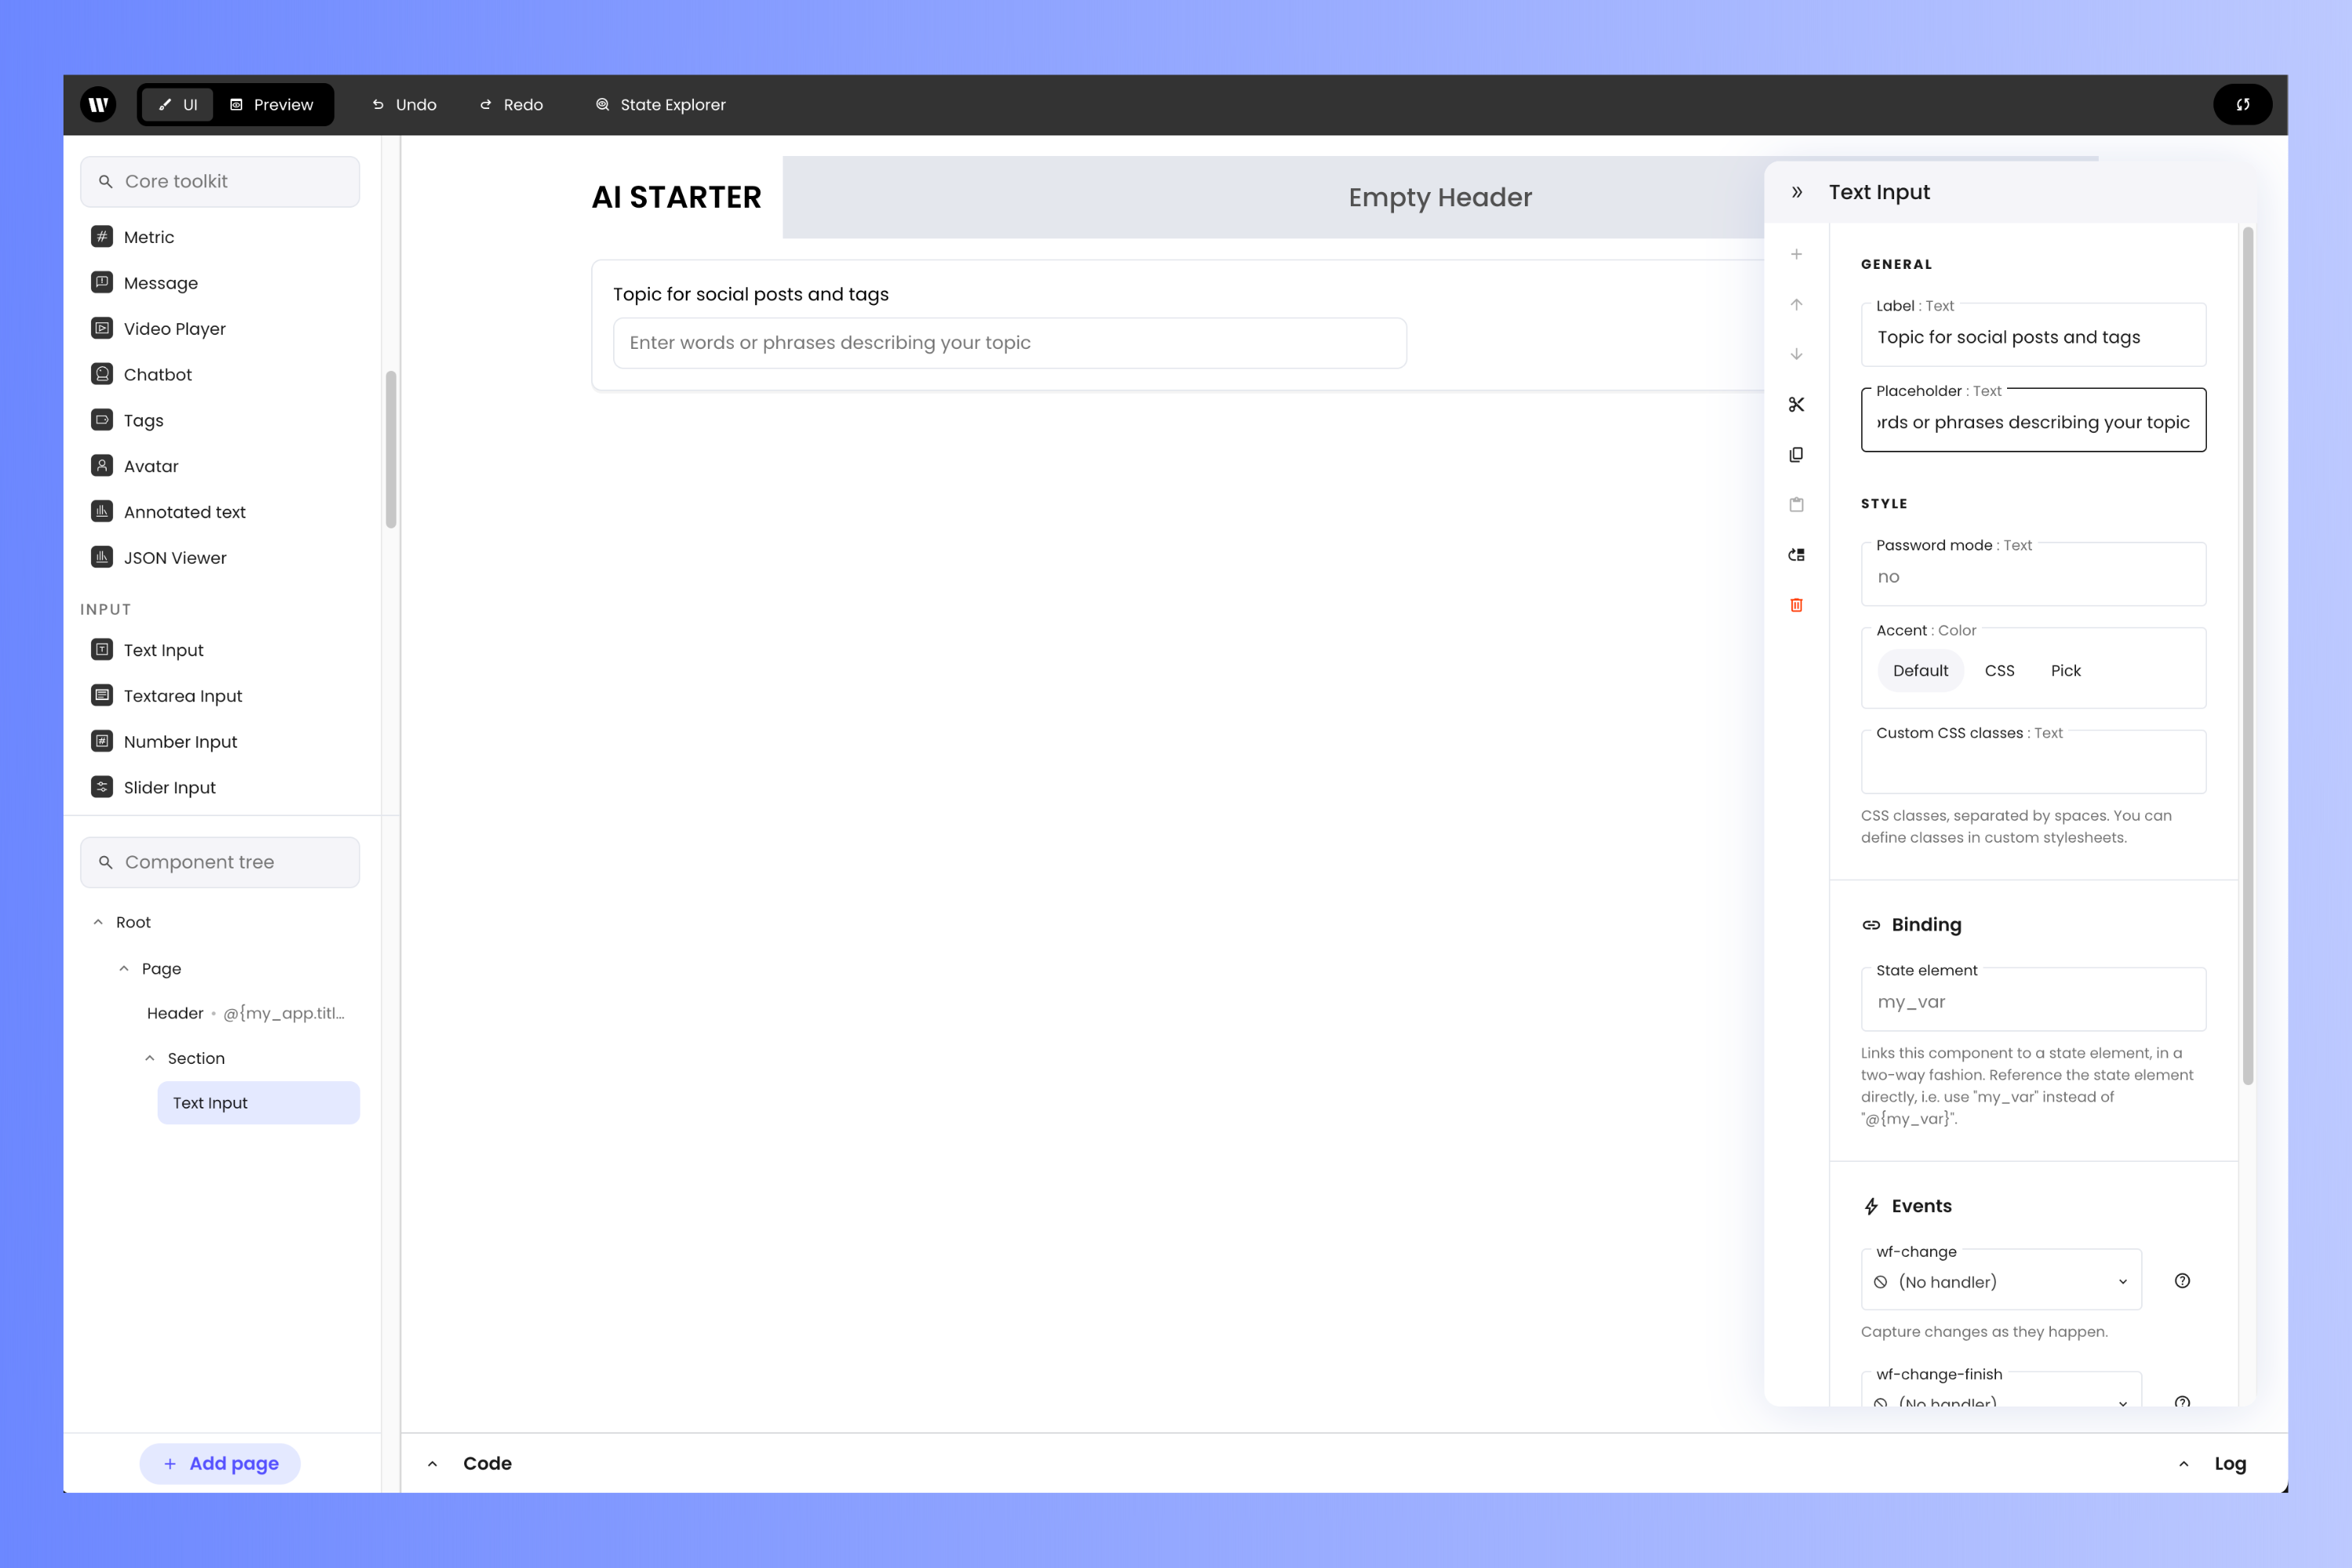Collapse the Section node in component tree
Screen dimensions: 2352x1568
150,1057
